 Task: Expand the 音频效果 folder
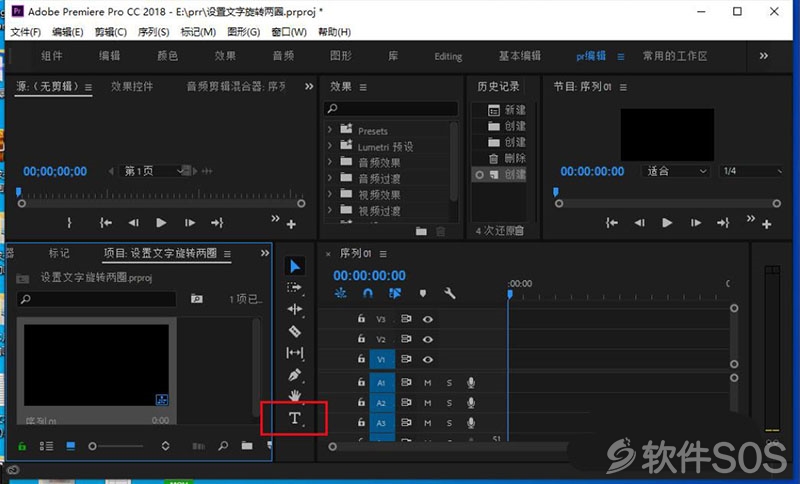click(330, 162)
